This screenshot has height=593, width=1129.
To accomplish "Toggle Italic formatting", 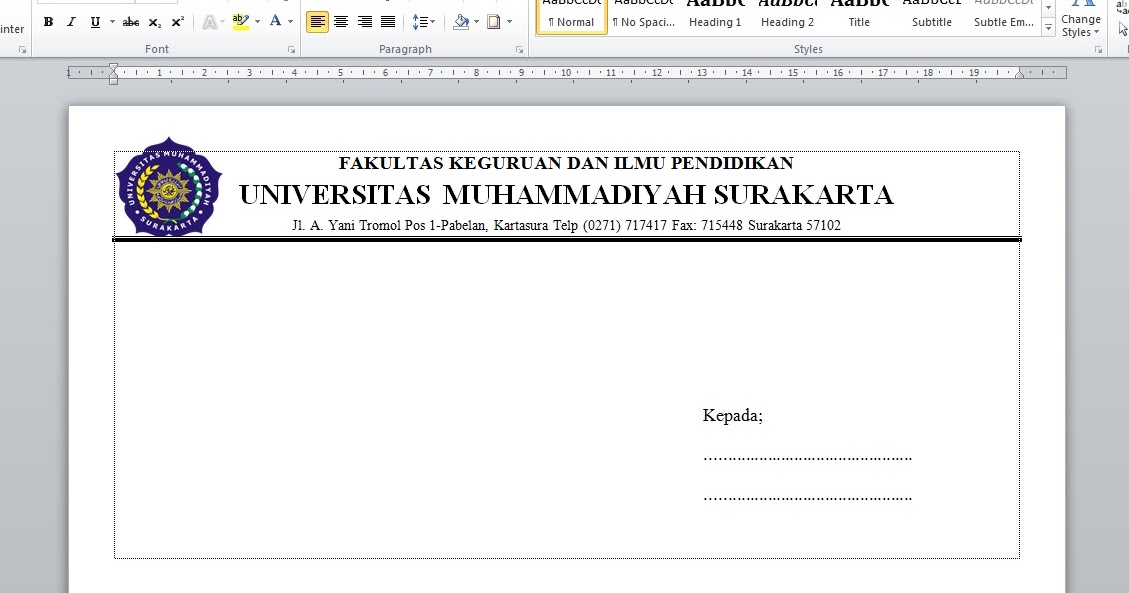I will tap(71, 22).
